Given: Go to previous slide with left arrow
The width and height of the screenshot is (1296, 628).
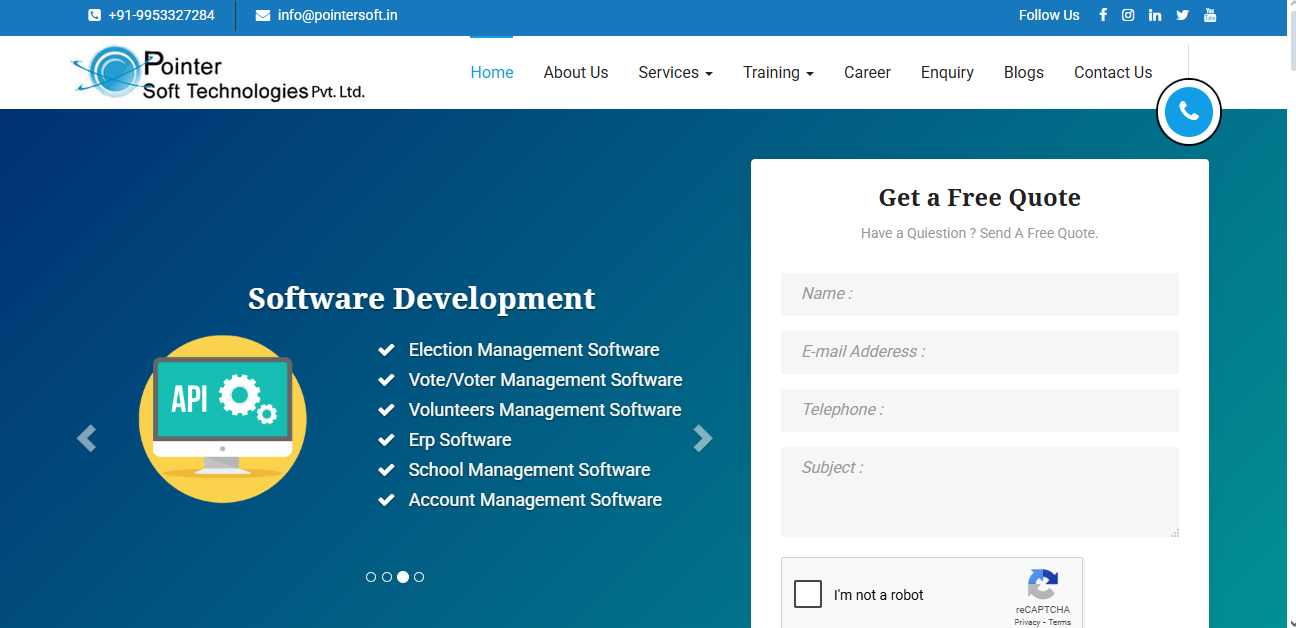Looking at the screenshot, I should [x=87, y=438].
